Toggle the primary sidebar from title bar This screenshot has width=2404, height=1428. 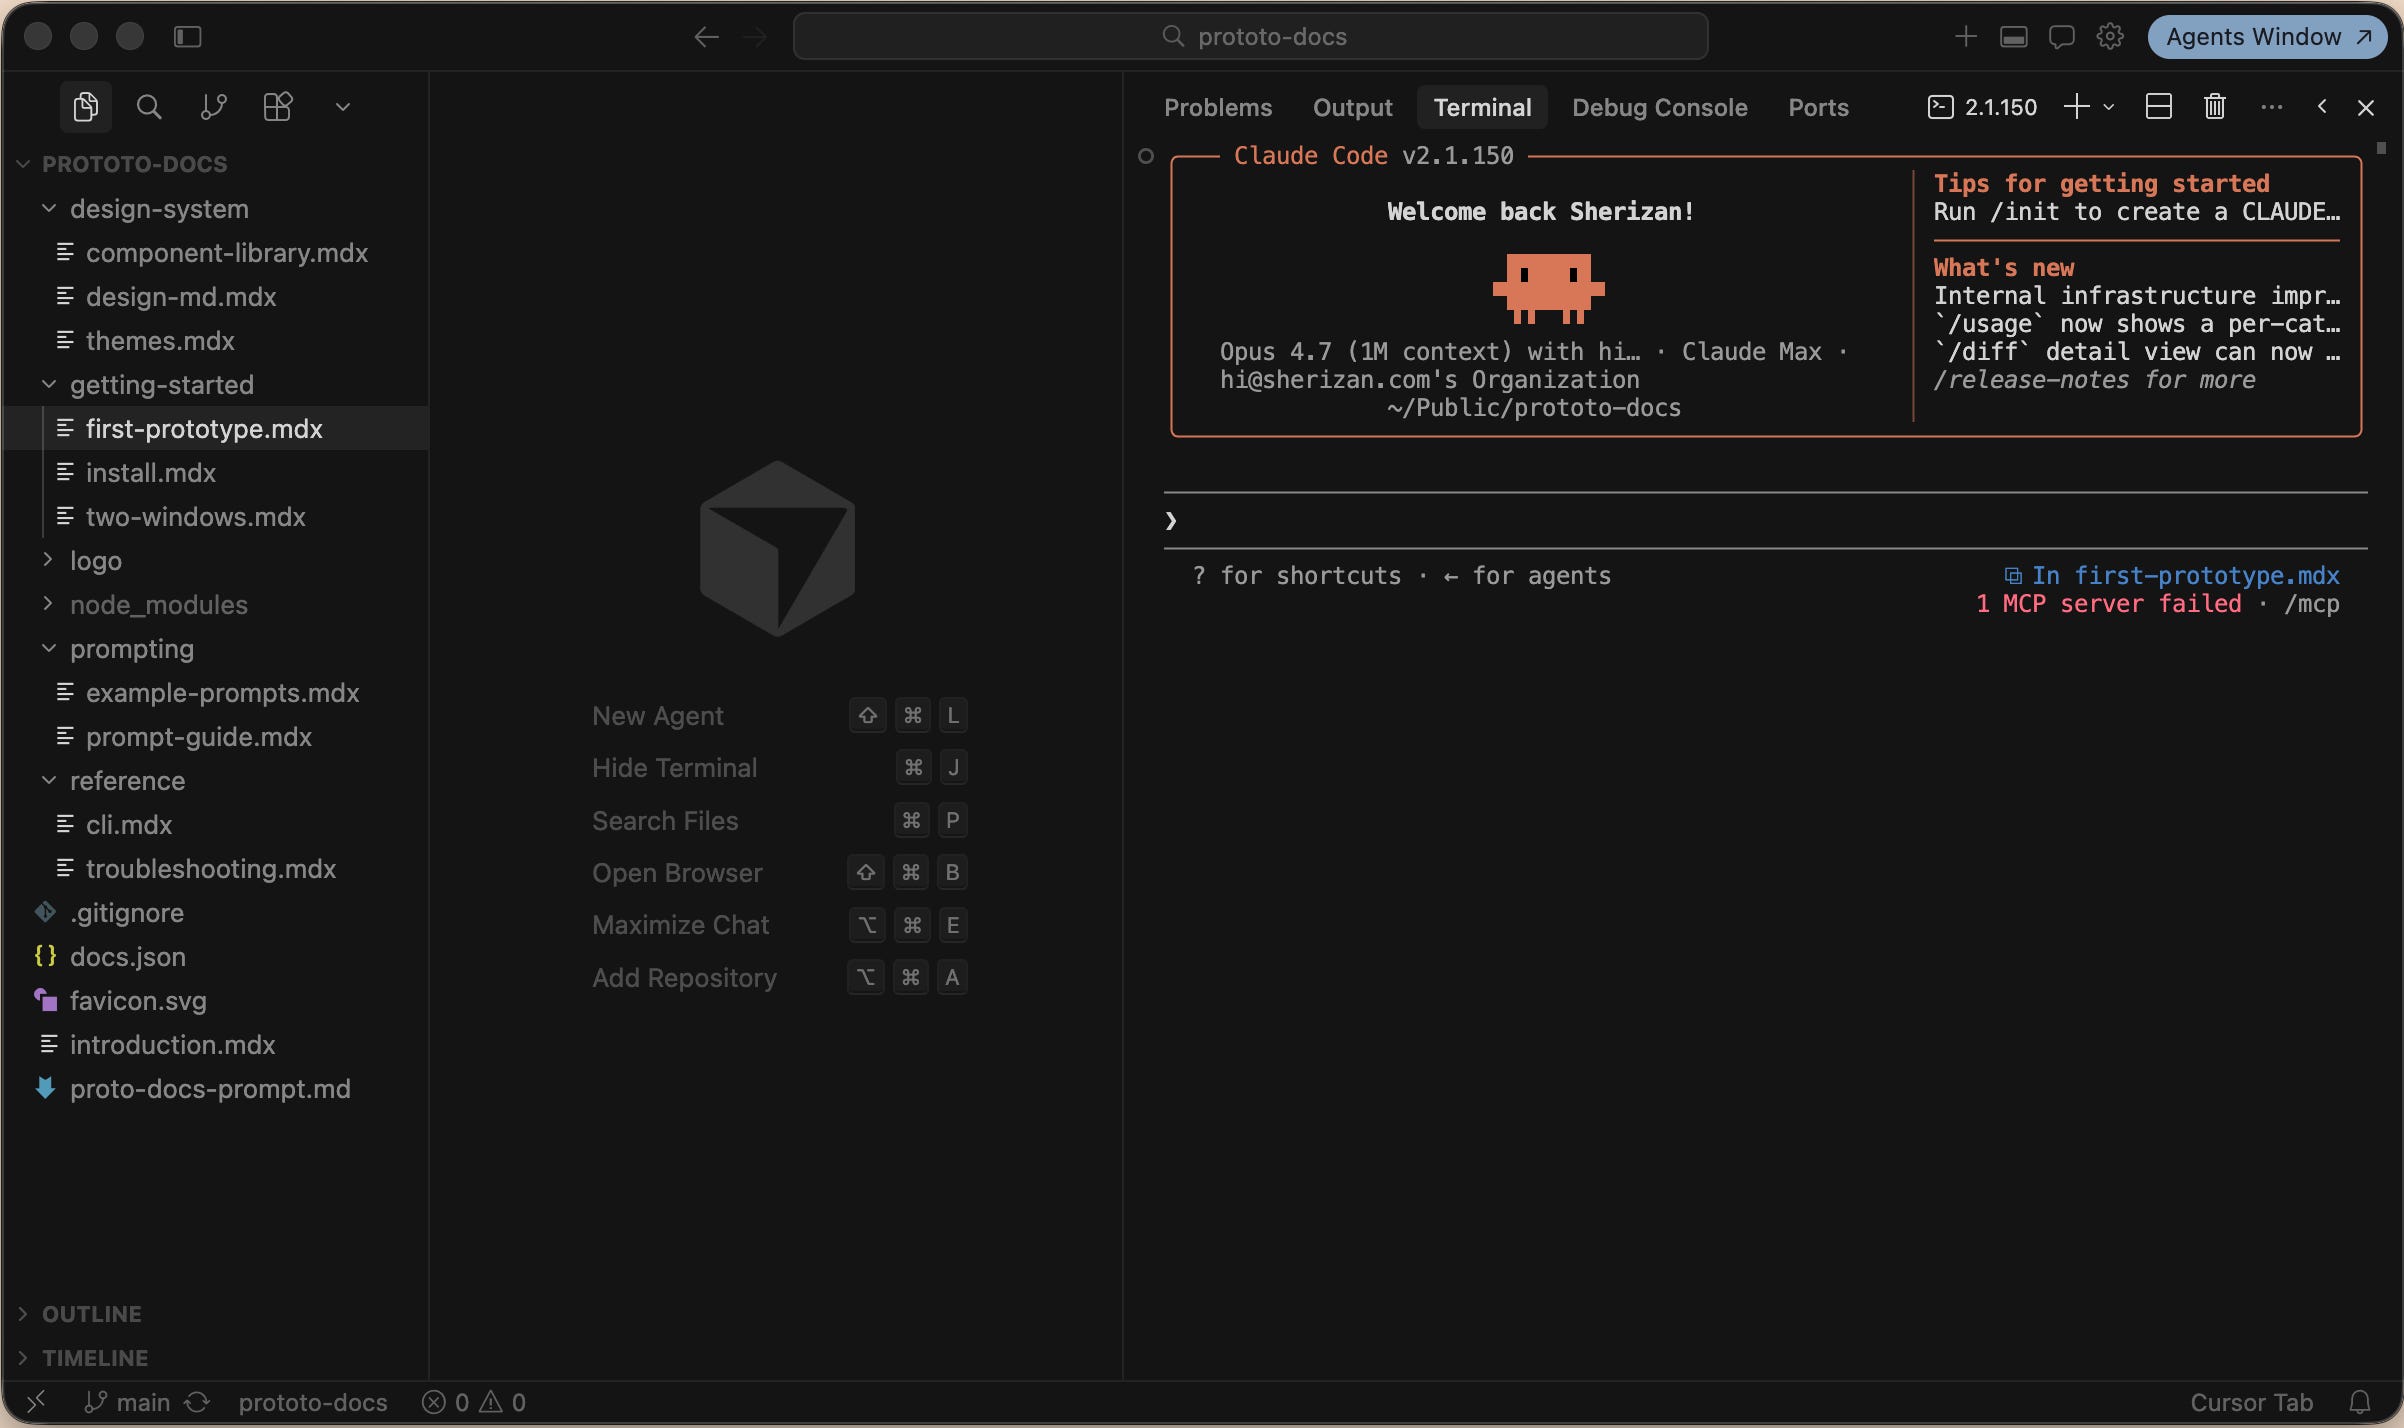coord(188,37)
